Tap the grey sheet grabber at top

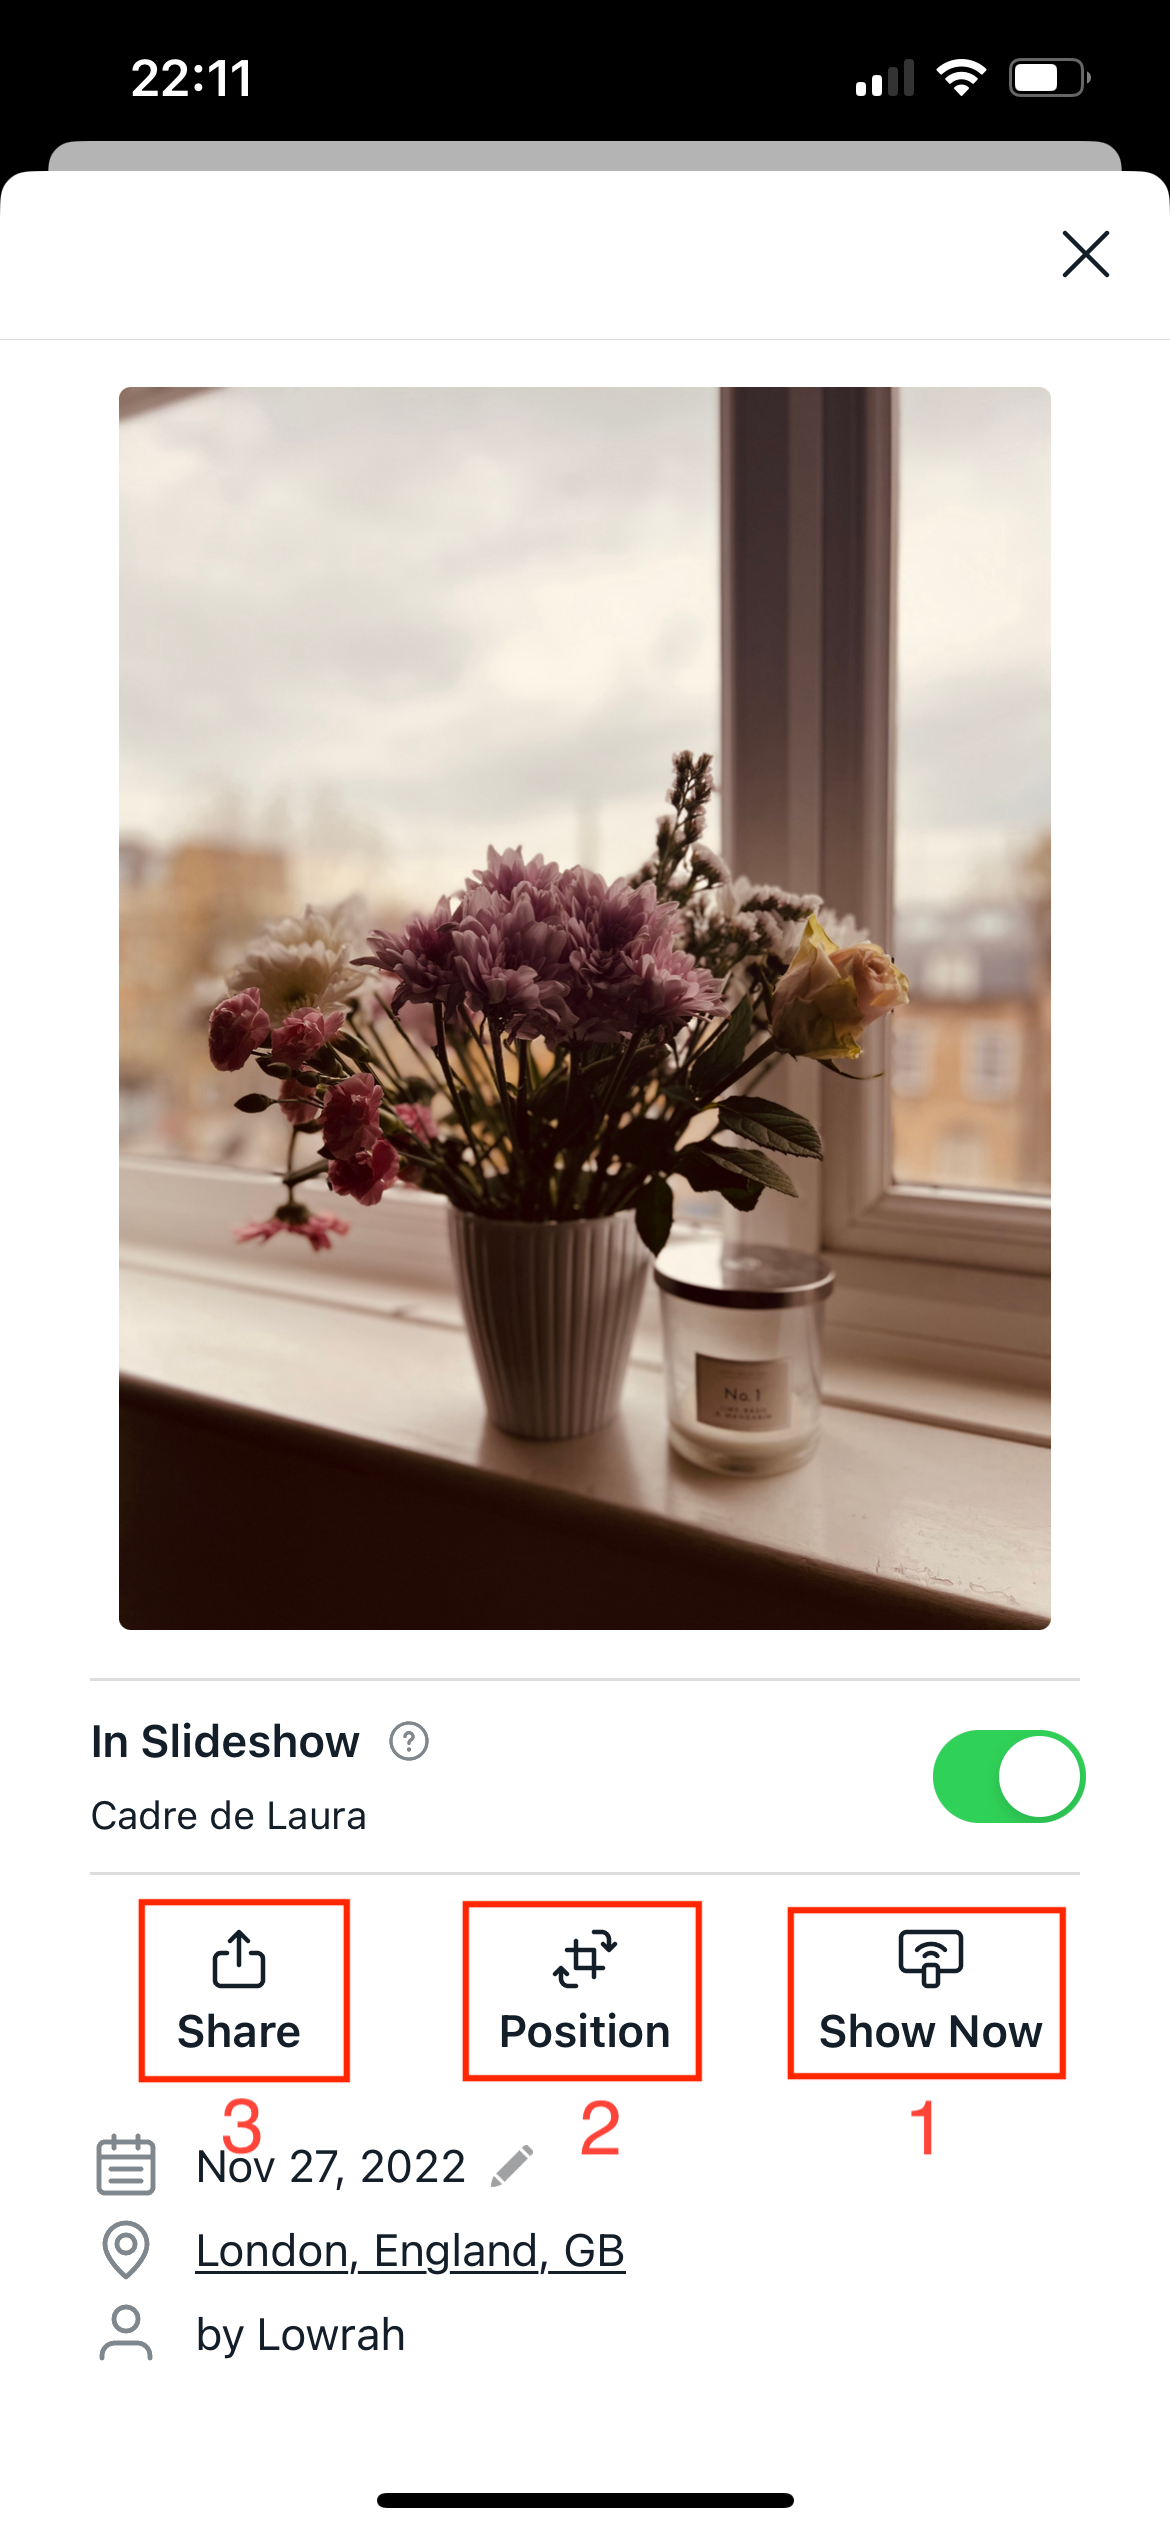click(585, 156)
